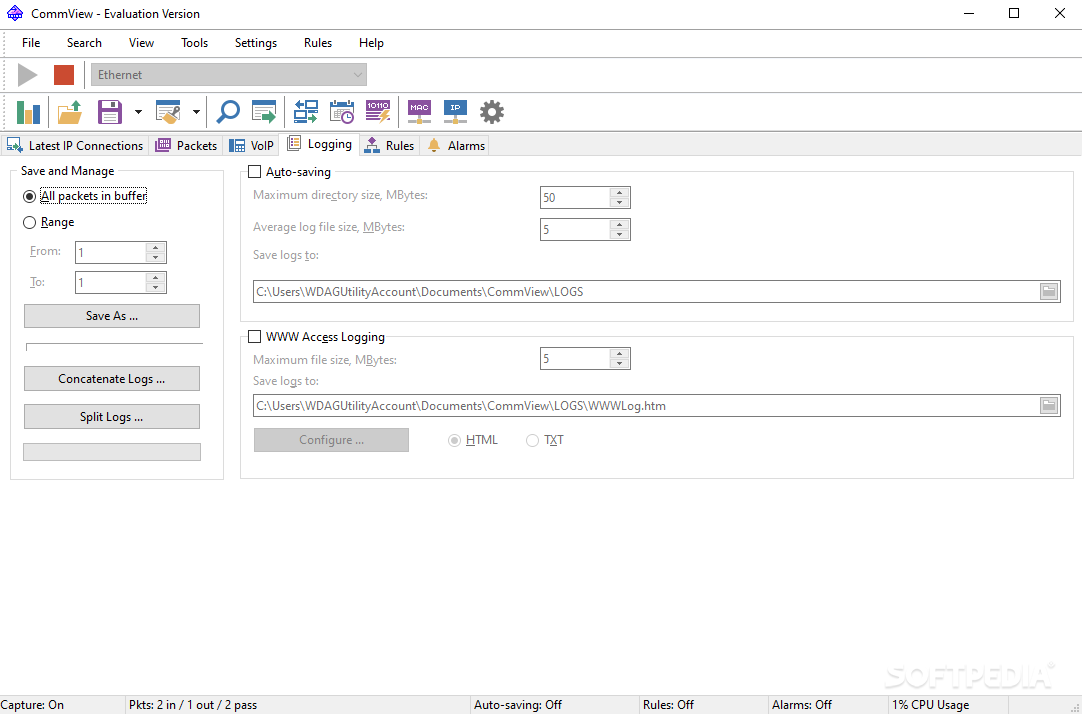Open the File menu
The image size is (1082, 714).
tap(31, 43)
